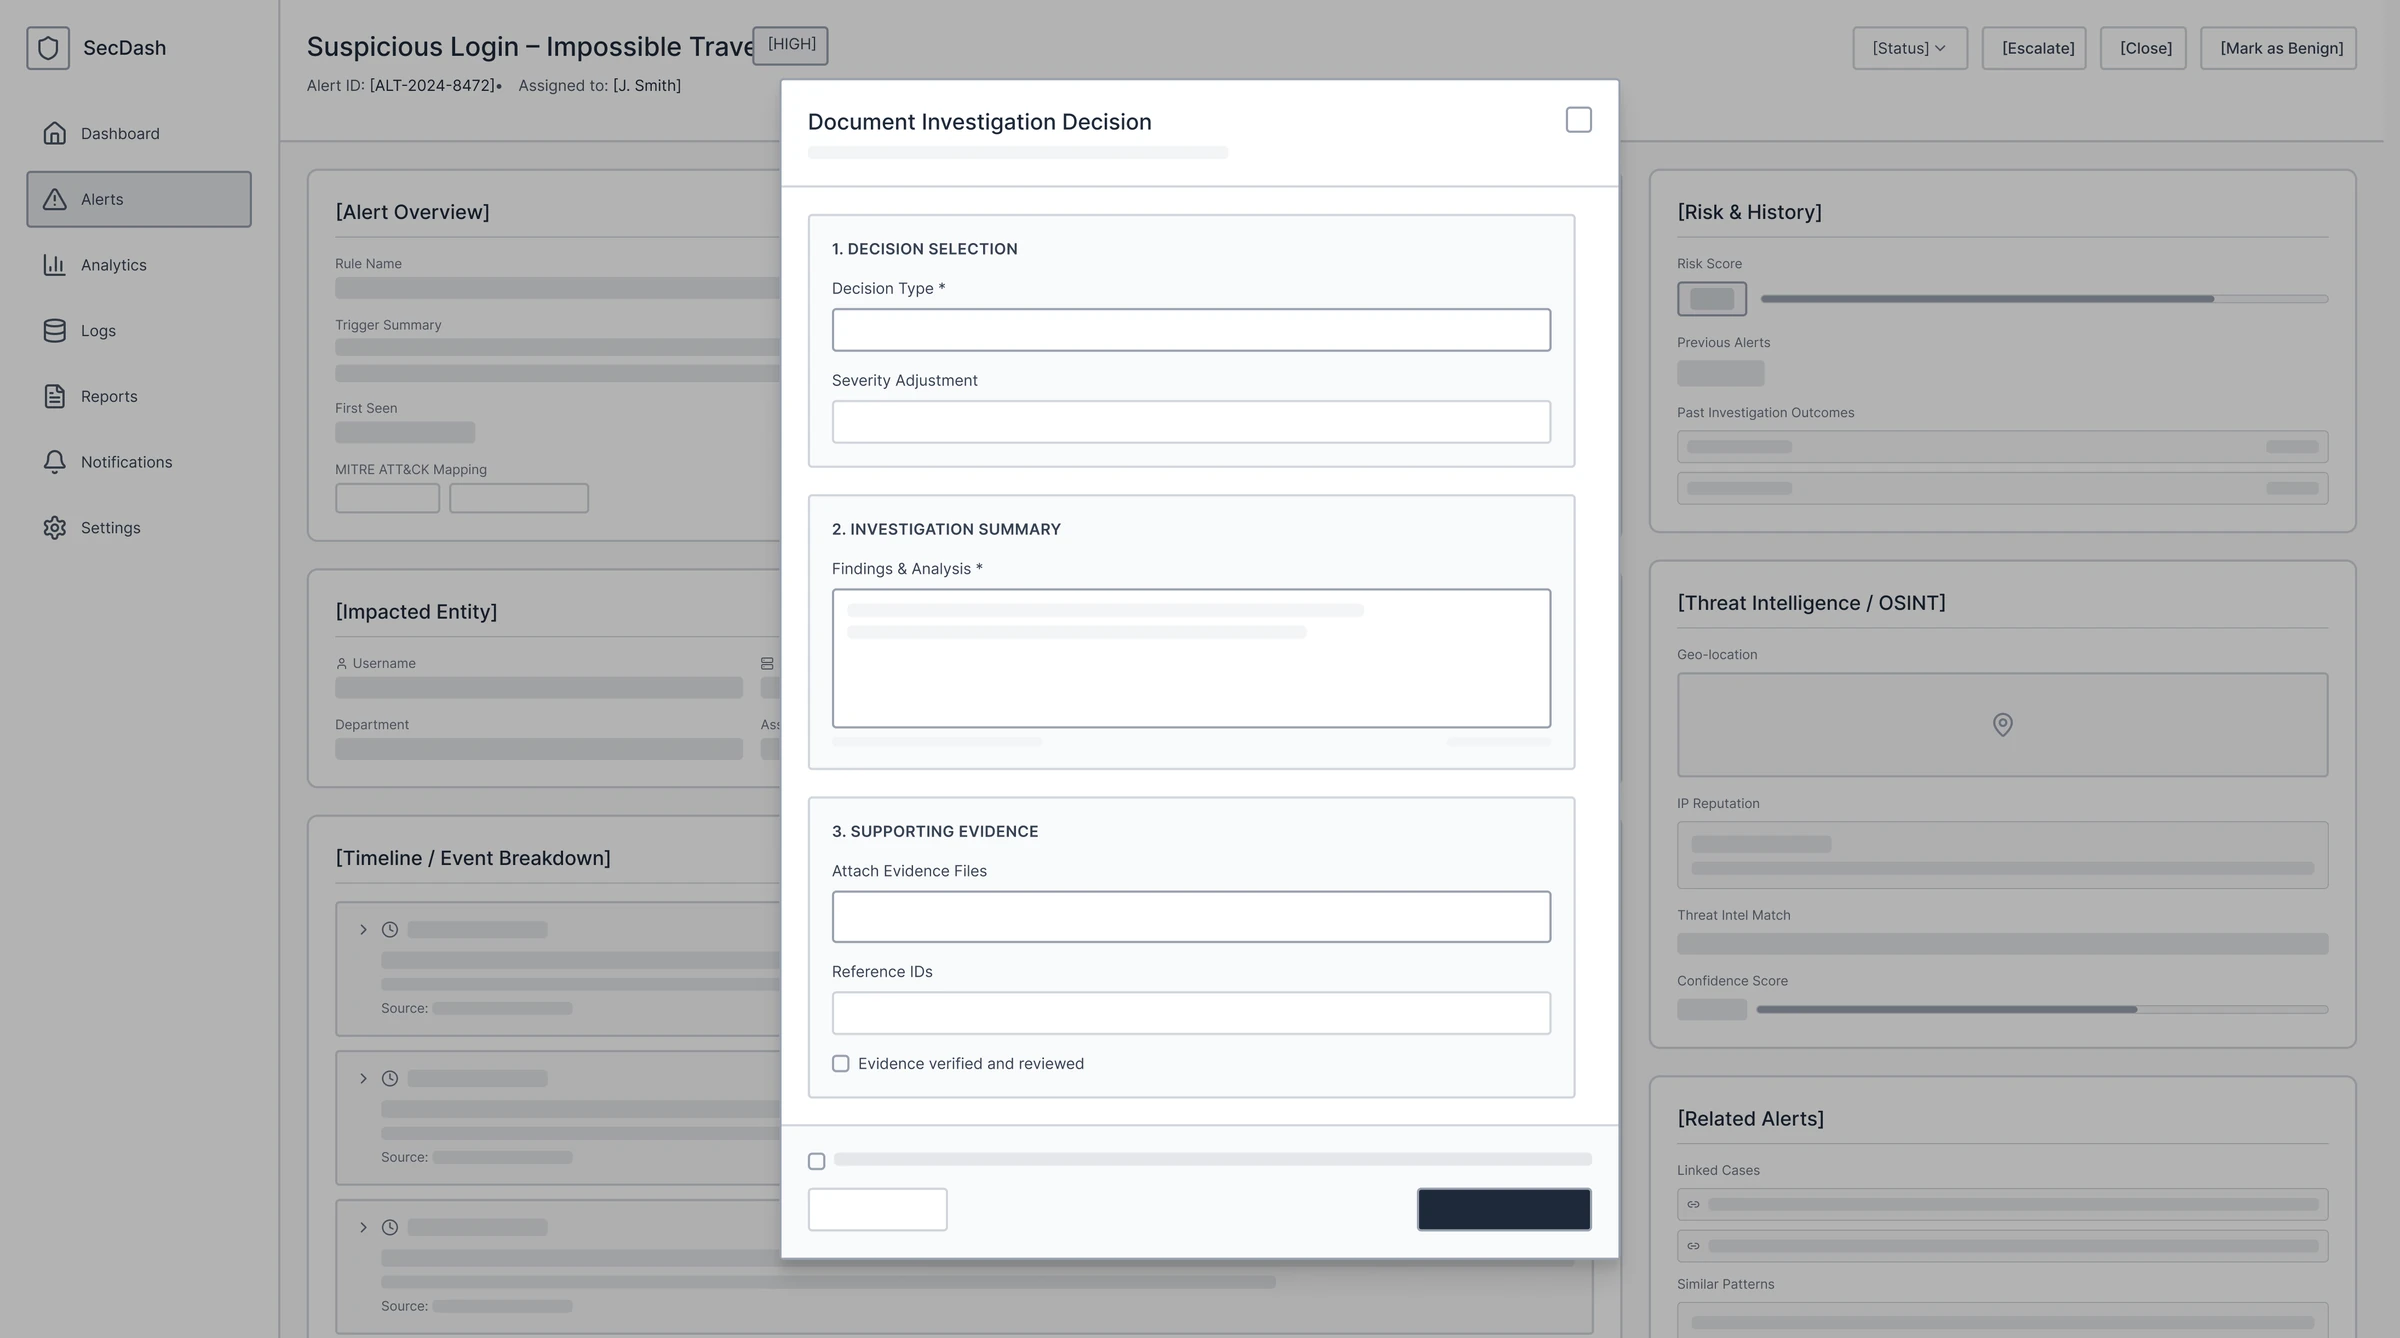Tick the confirmation checkbox in dialog footer
The width and height of the screenshot is (2400, 1338).
[x=817, y=1161]
